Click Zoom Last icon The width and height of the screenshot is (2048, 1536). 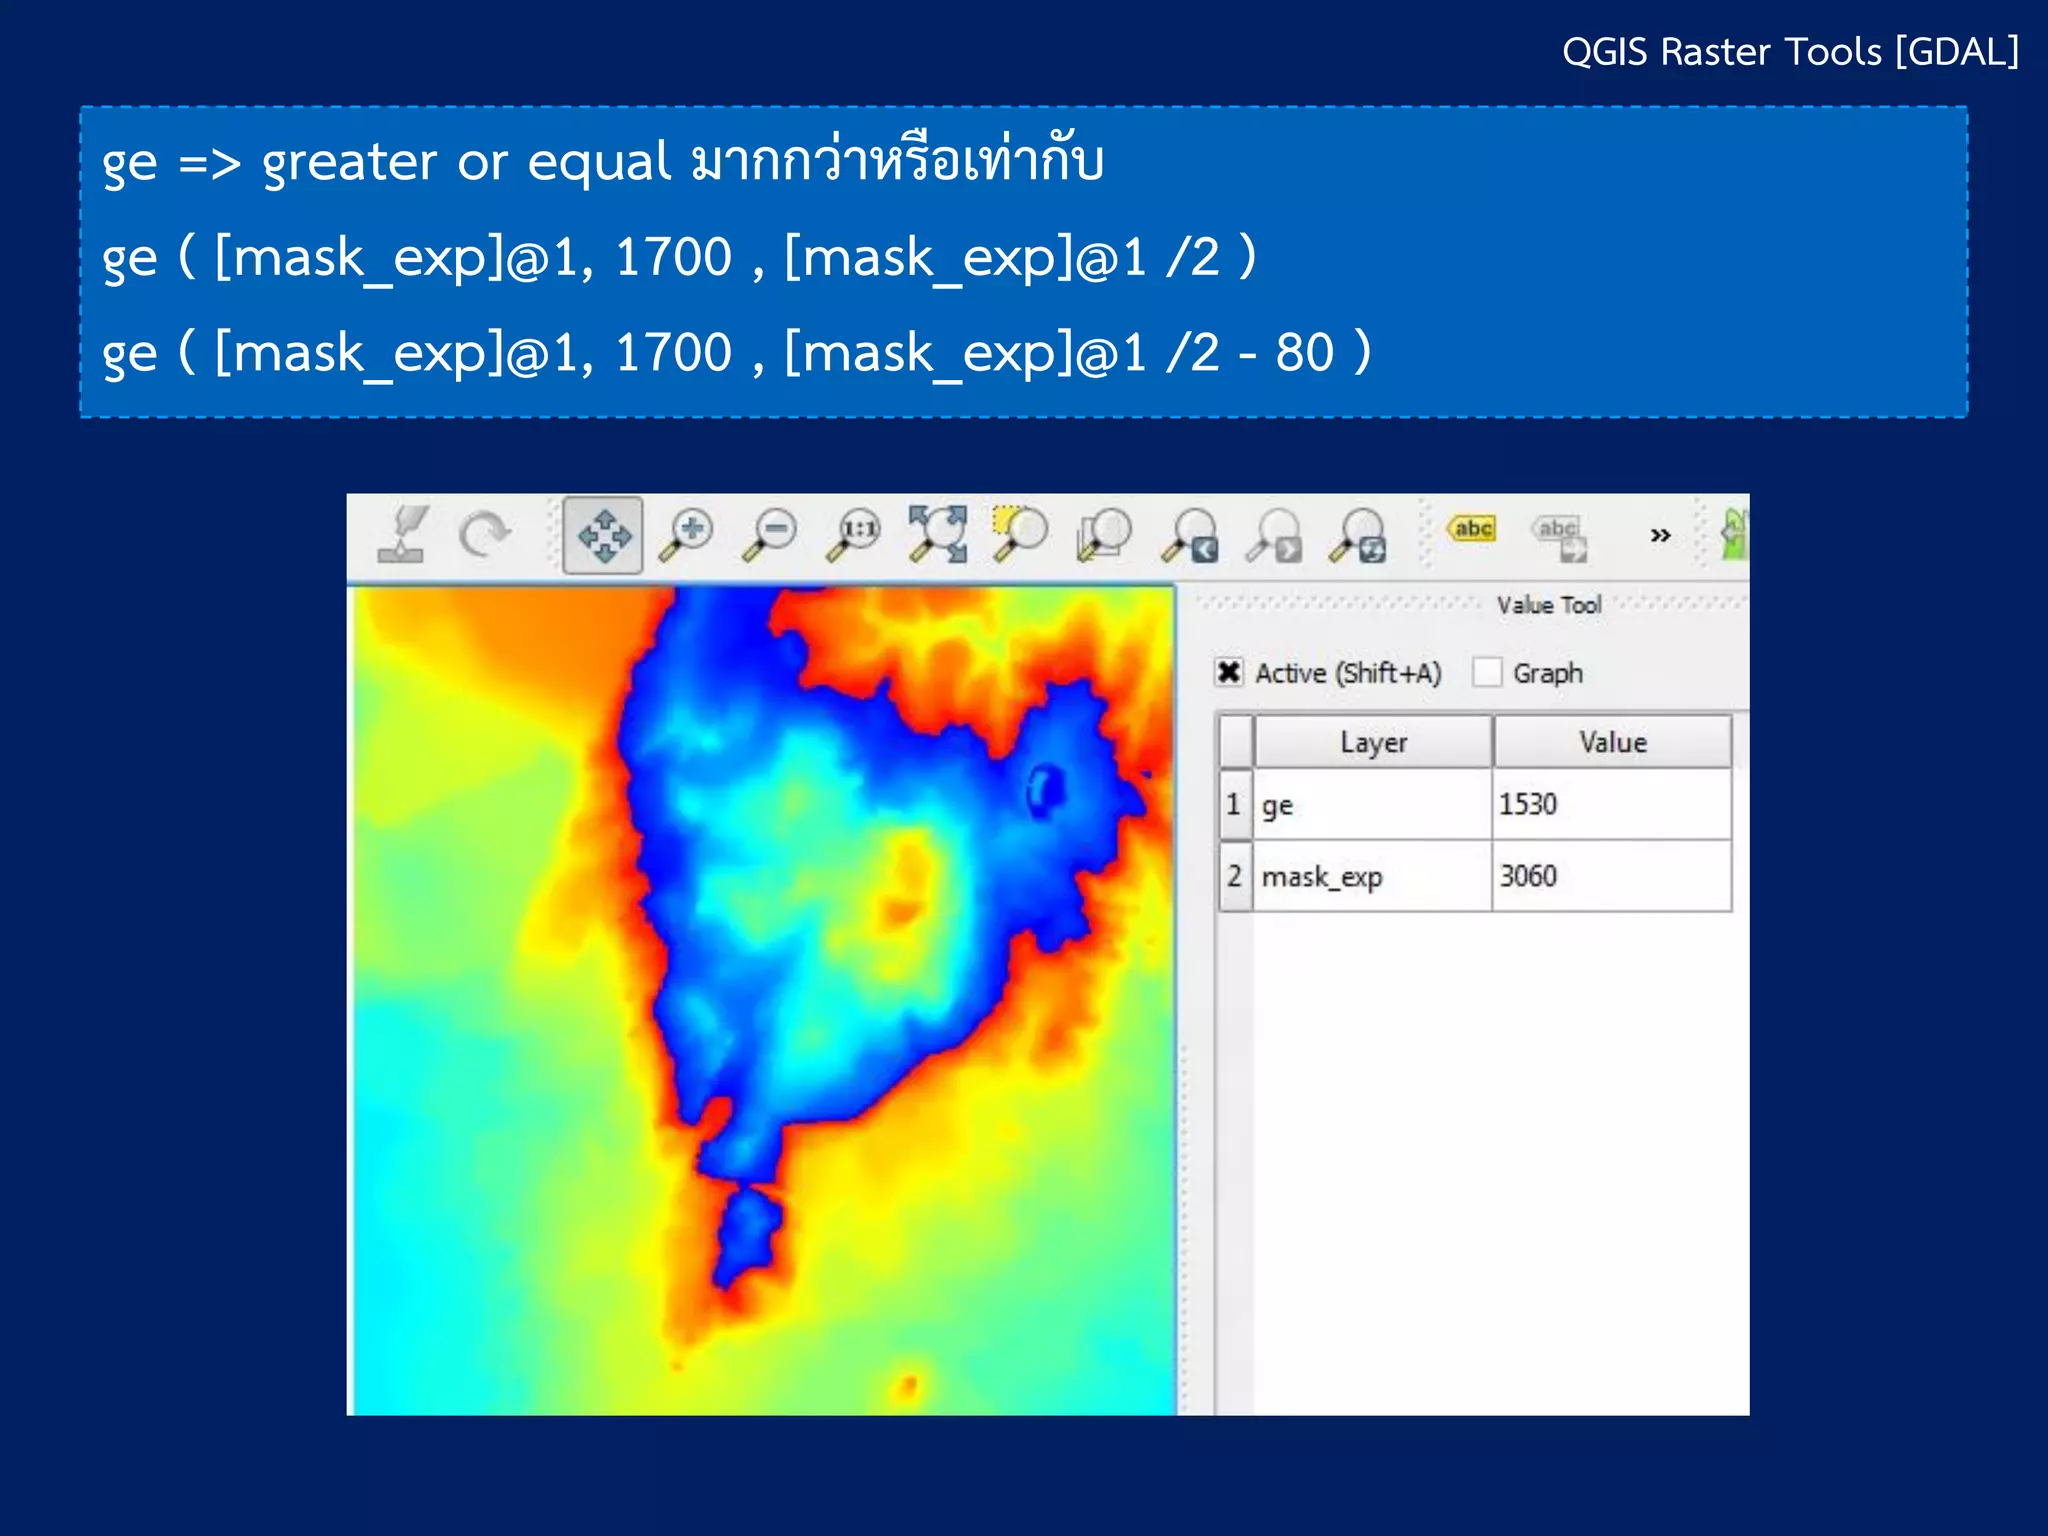pyautogui.click(x=1190, y=535)
